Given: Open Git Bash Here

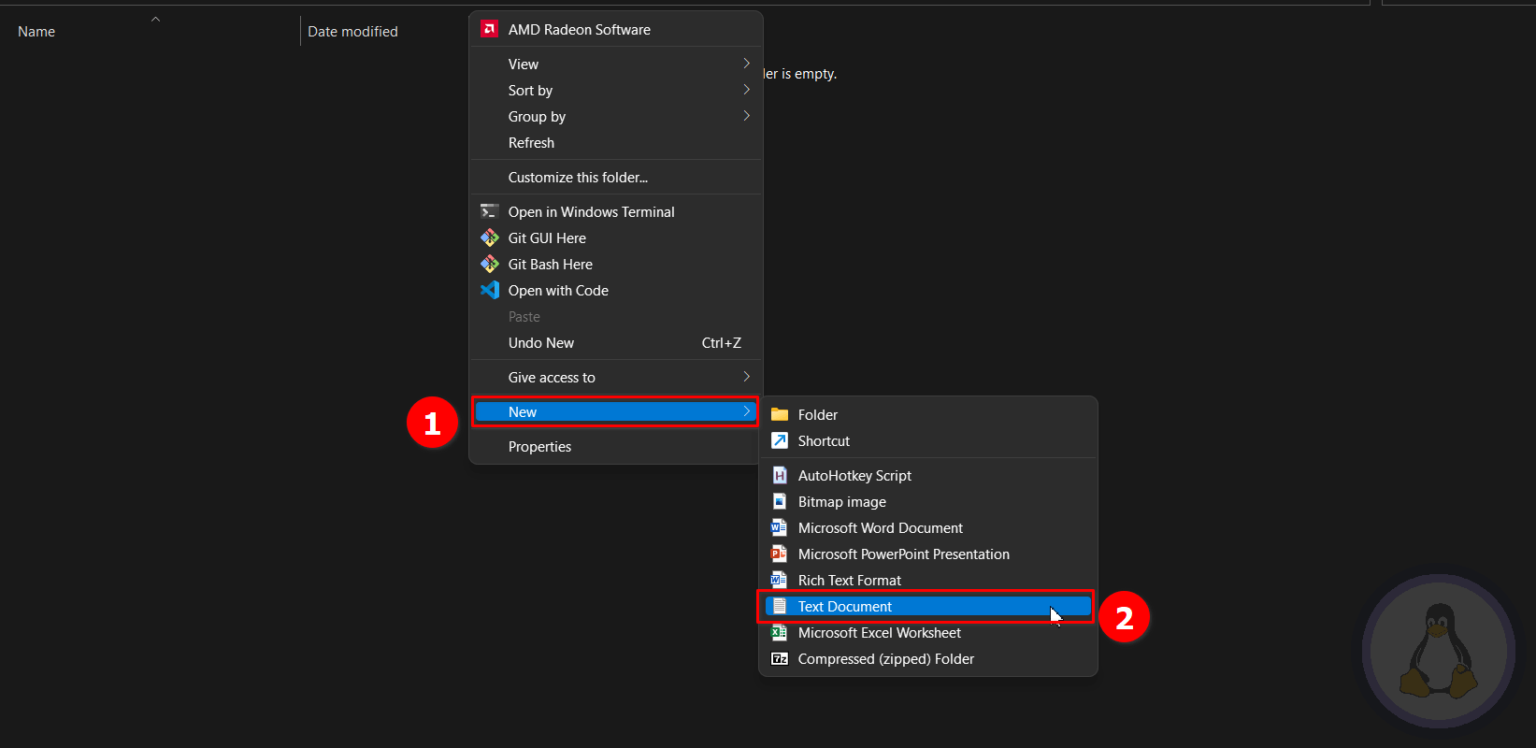Looking at the screenshot, I should coord(548,264).
